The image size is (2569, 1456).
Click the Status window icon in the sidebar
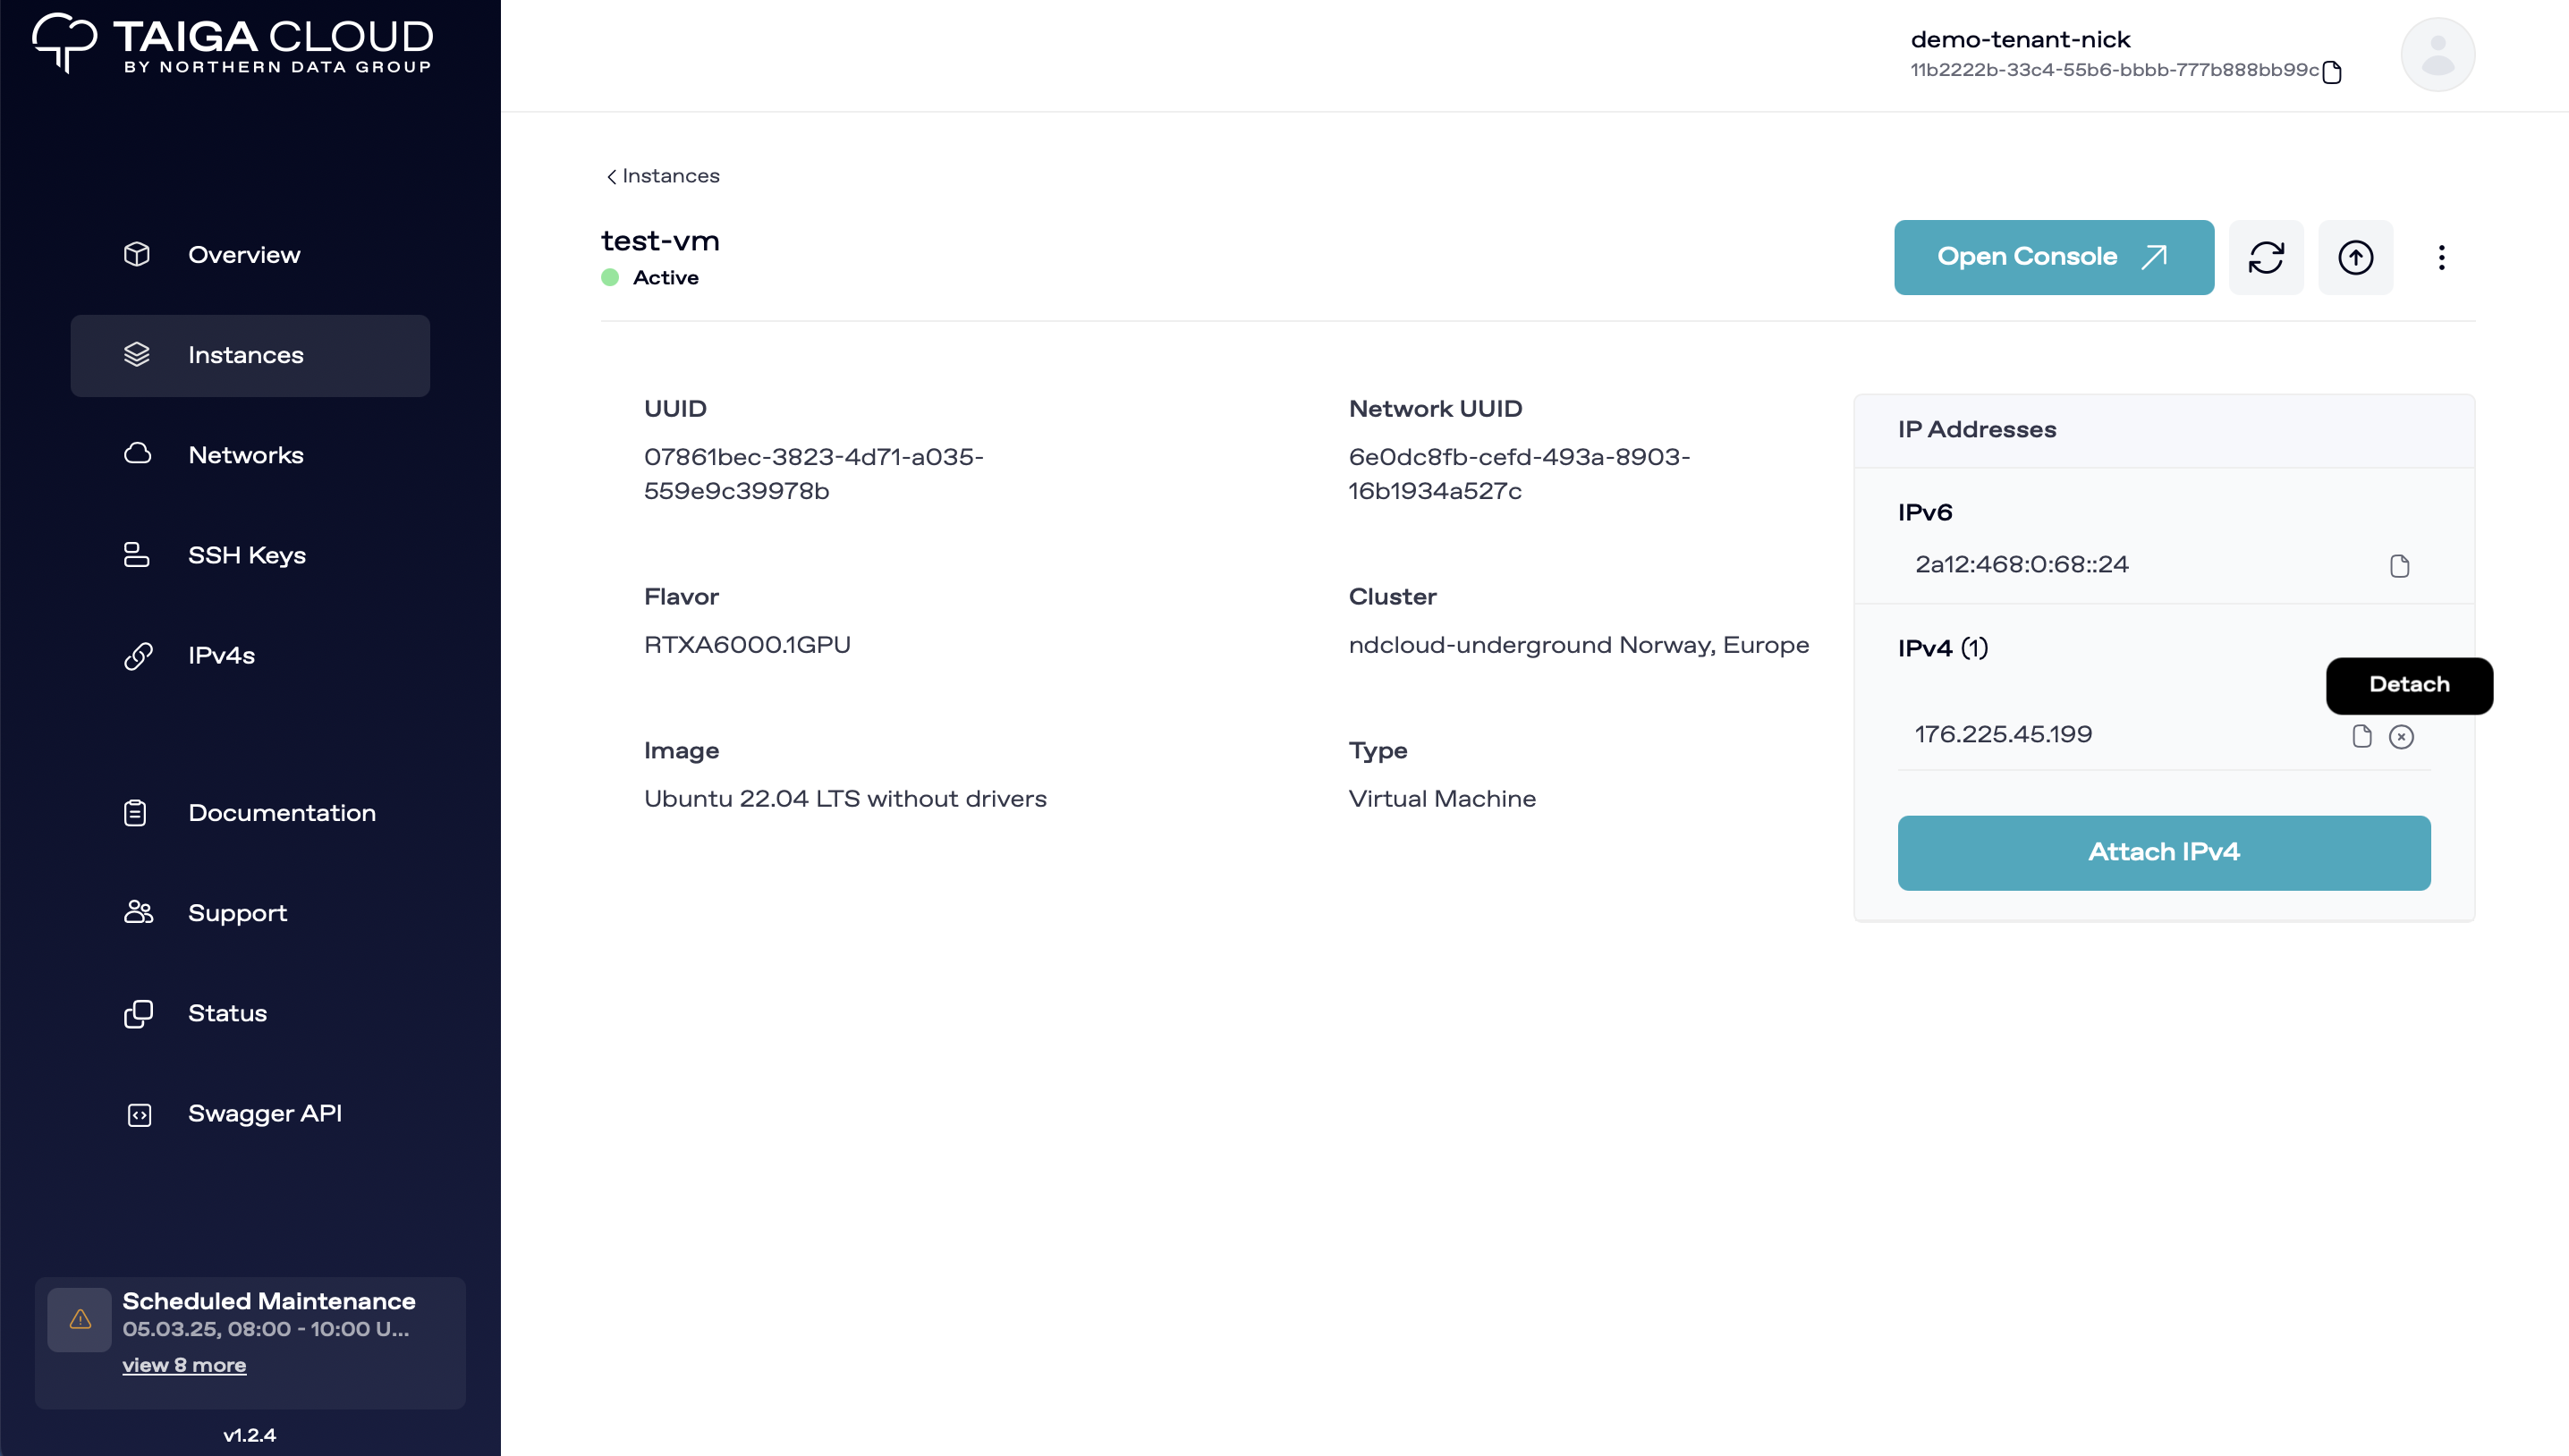click(137, 1013)
